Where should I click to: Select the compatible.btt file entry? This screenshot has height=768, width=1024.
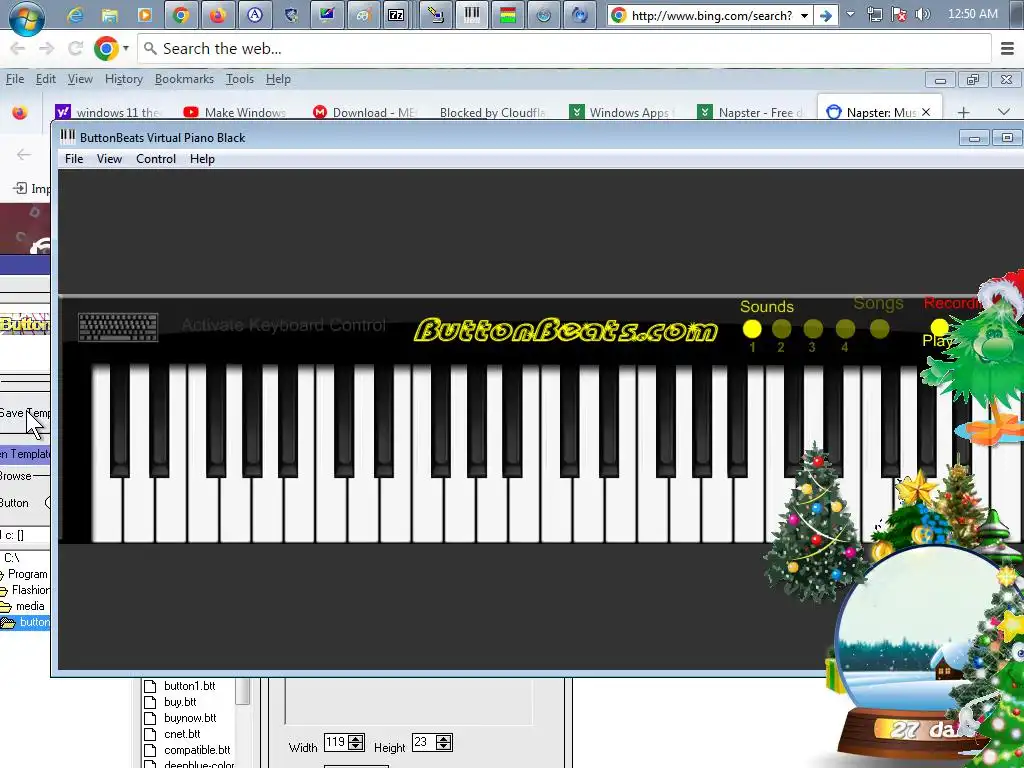197,750
